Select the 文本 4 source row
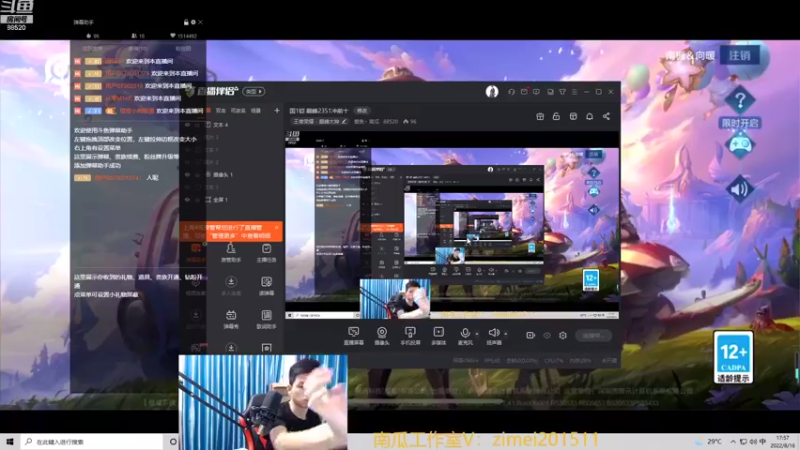 pyautogui.click(x=231, y=124)
